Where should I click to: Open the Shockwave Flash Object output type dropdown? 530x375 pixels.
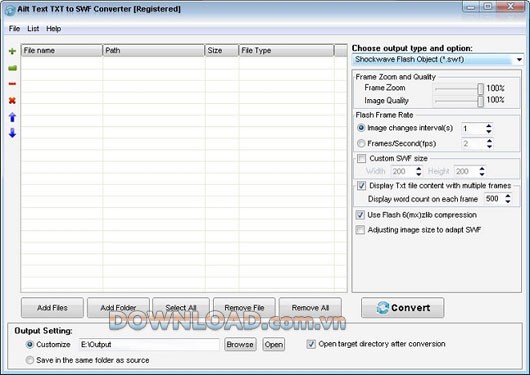click(x=519, y=60)
